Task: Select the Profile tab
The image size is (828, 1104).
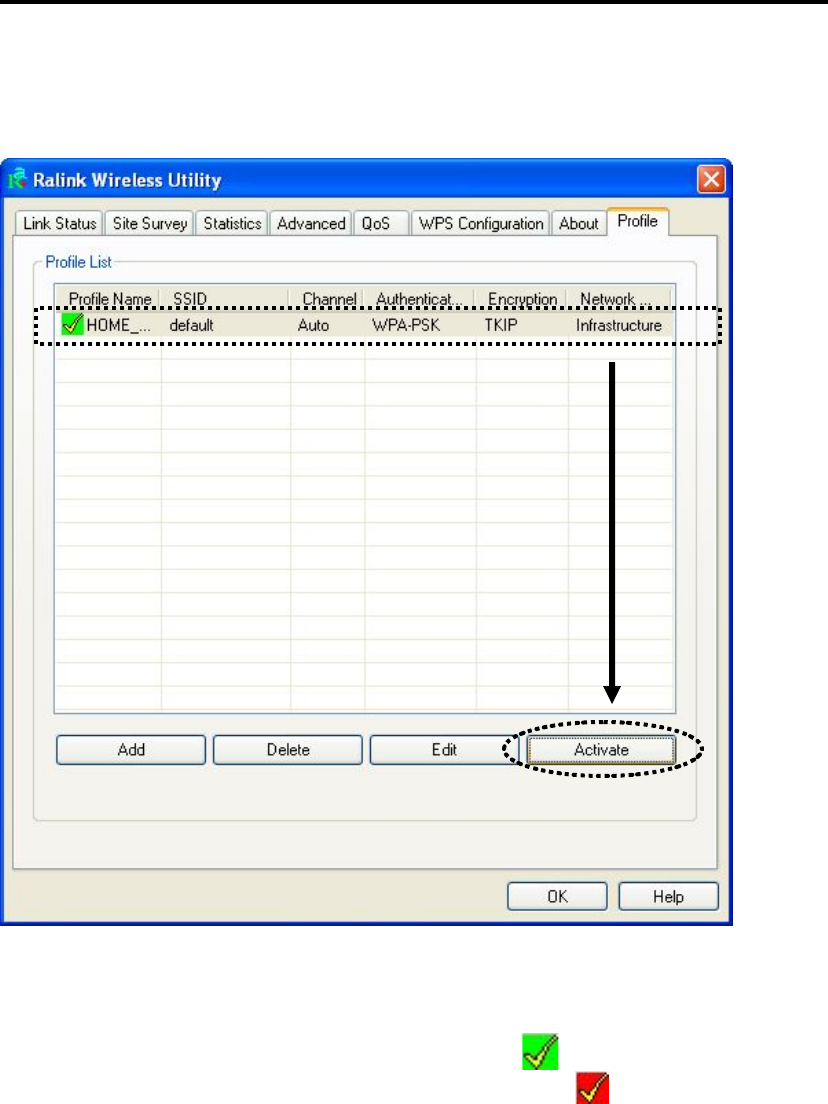Action: point(637,221)
